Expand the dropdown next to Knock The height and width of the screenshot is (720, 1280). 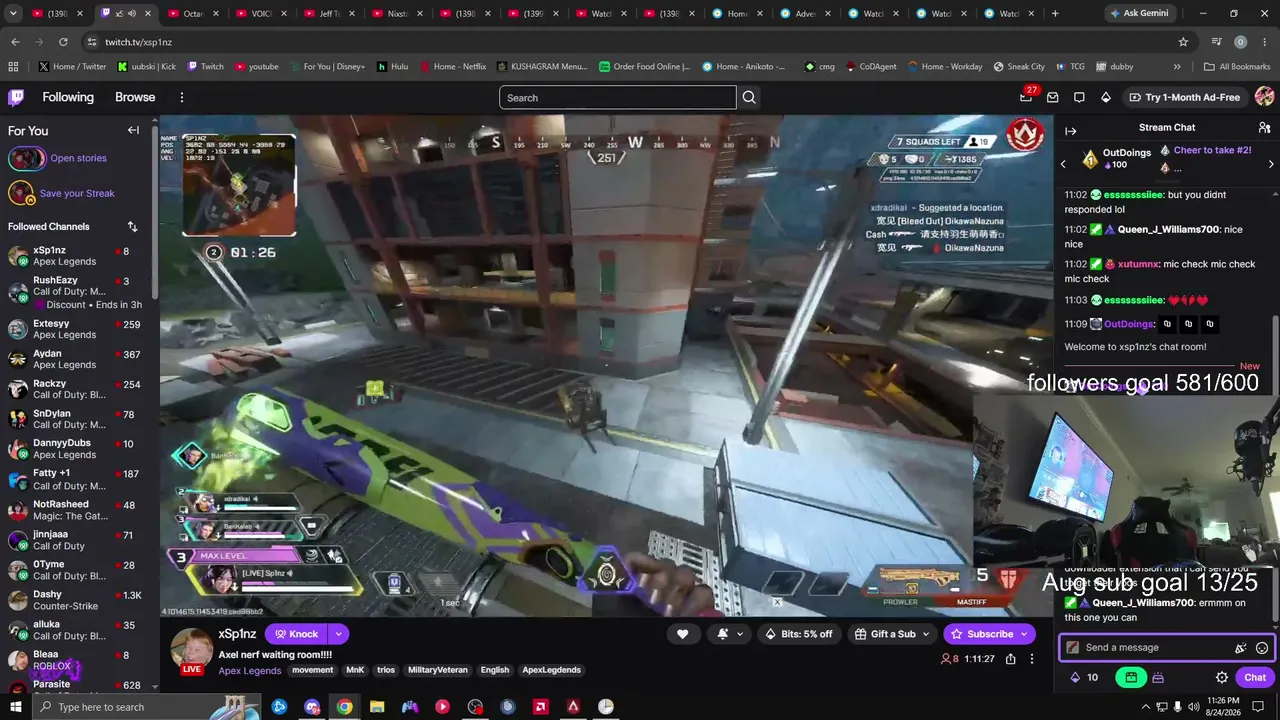tap(339, 634)
